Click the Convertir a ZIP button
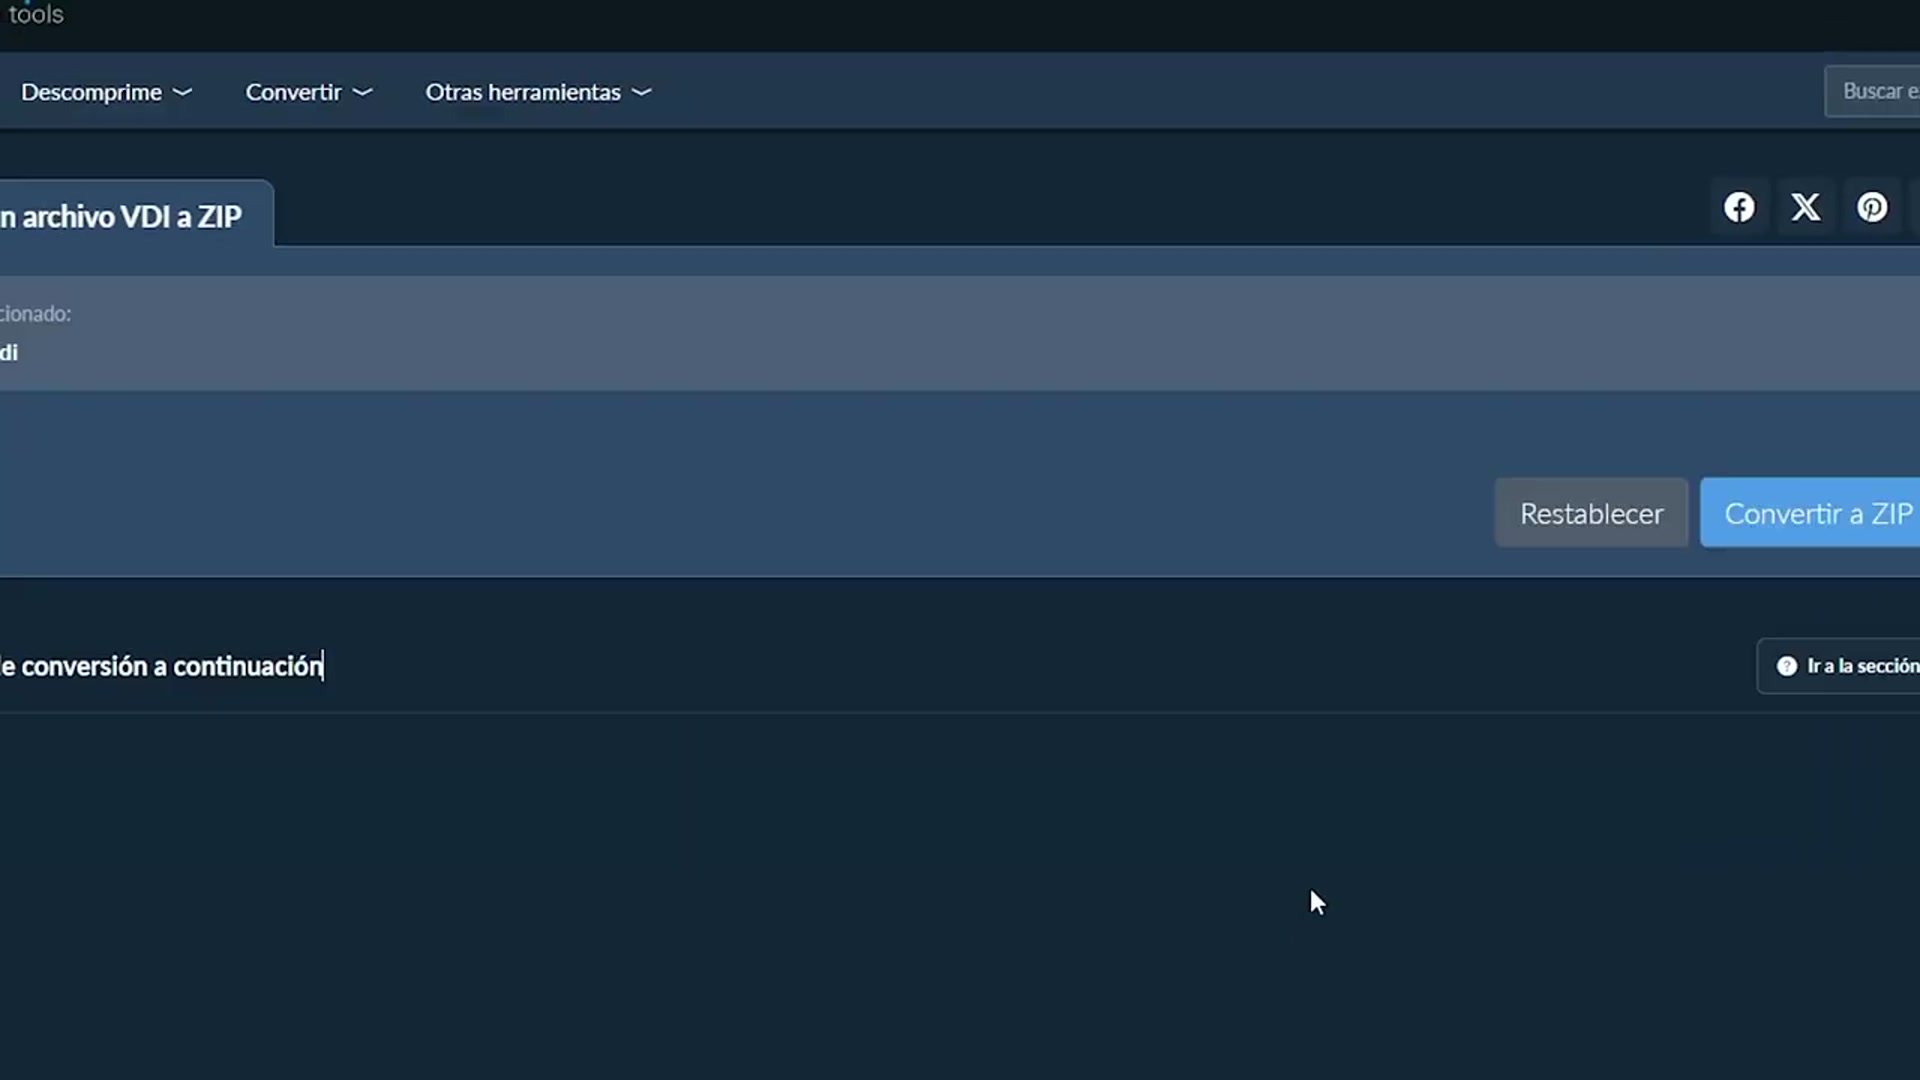The height and width of the screenshot is (1080, 1920). 1810,513
